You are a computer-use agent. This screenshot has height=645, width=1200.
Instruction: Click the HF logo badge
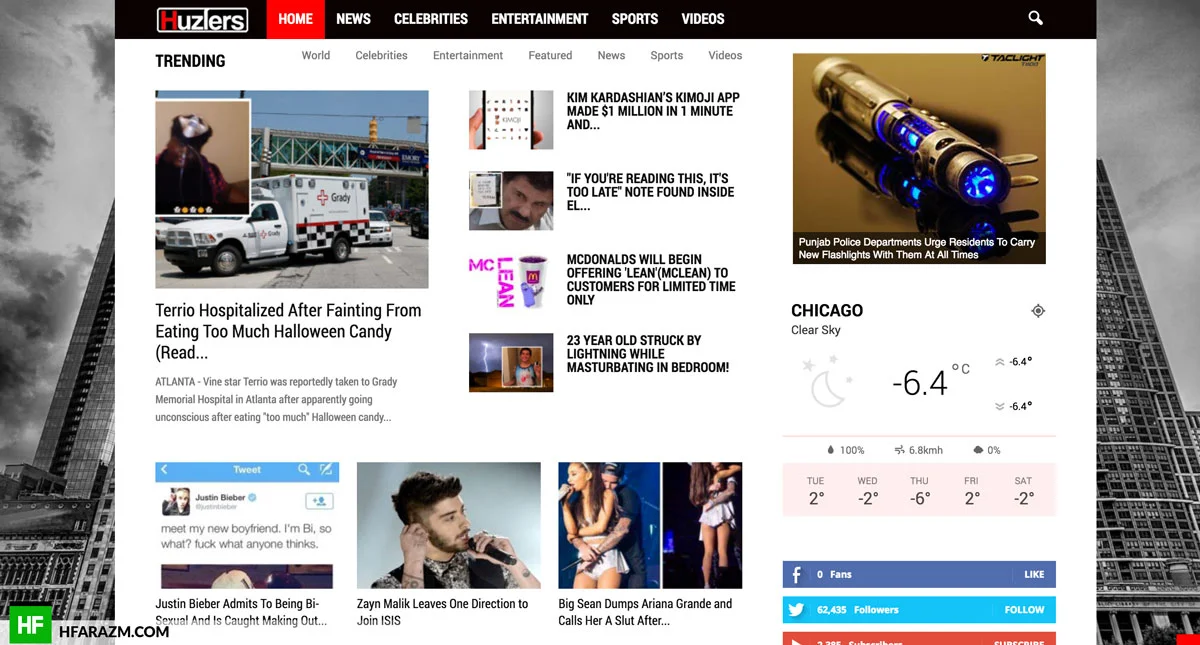coord(30,626)
